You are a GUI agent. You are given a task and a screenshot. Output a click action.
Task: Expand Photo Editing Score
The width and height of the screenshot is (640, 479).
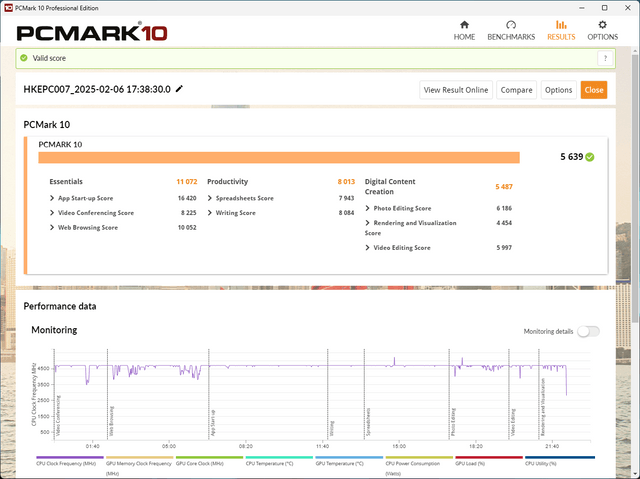[x=367, y=208]
